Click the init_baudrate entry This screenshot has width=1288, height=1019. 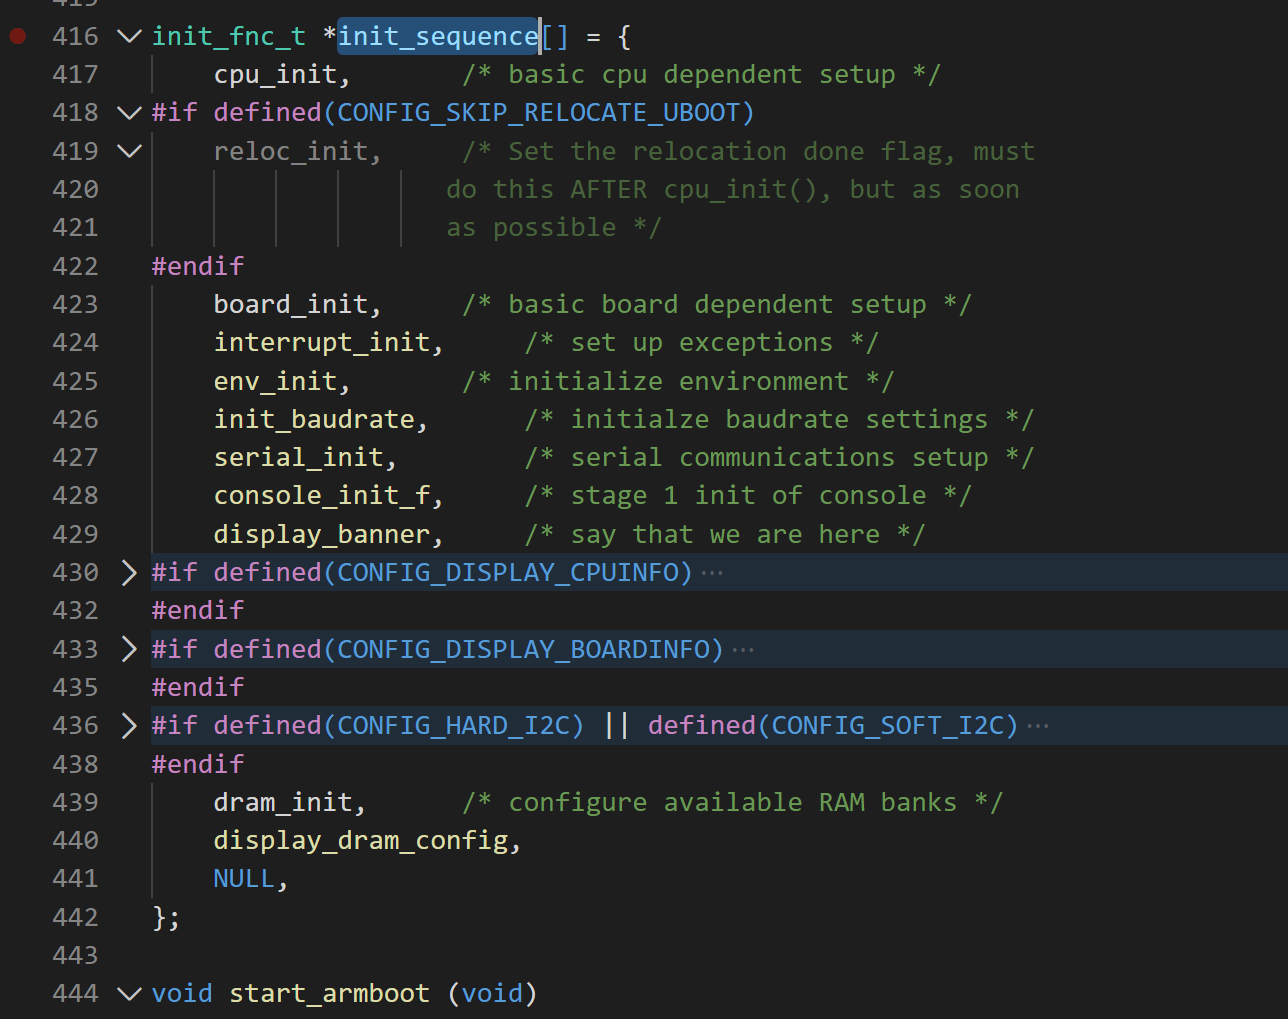pyautogui.click(x=314, y=419)
